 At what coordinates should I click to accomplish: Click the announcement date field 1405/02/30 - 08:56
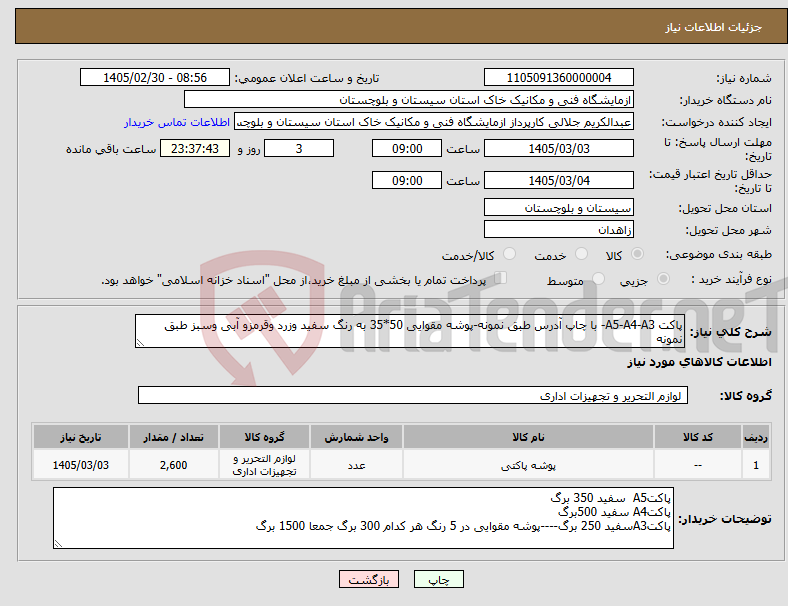[155, 78]
